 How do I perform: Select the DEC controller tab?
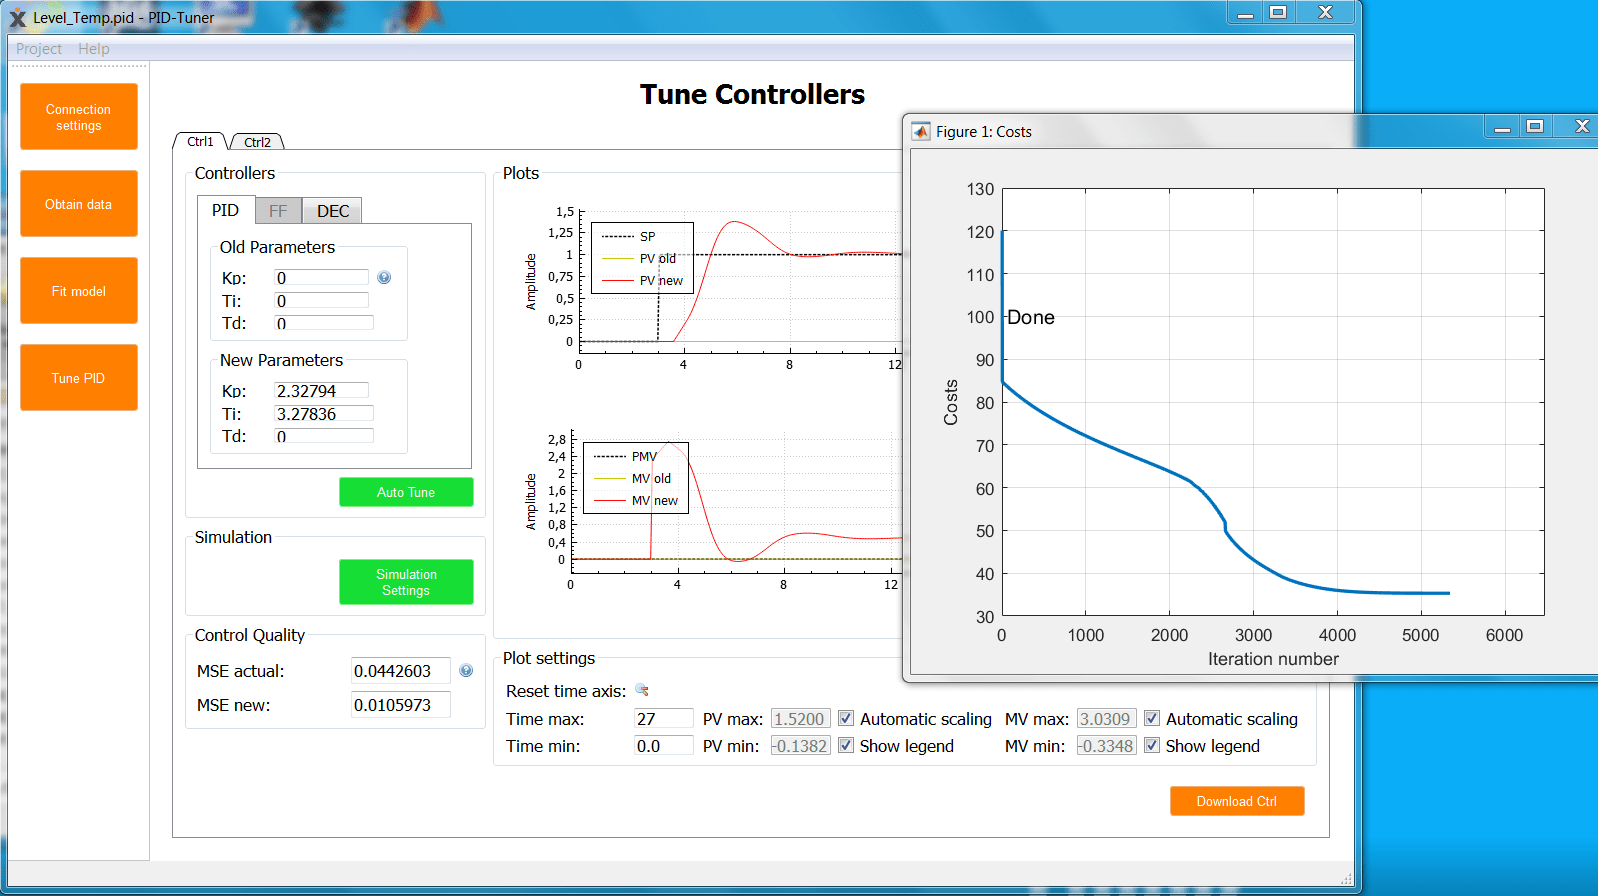[333, 211]
